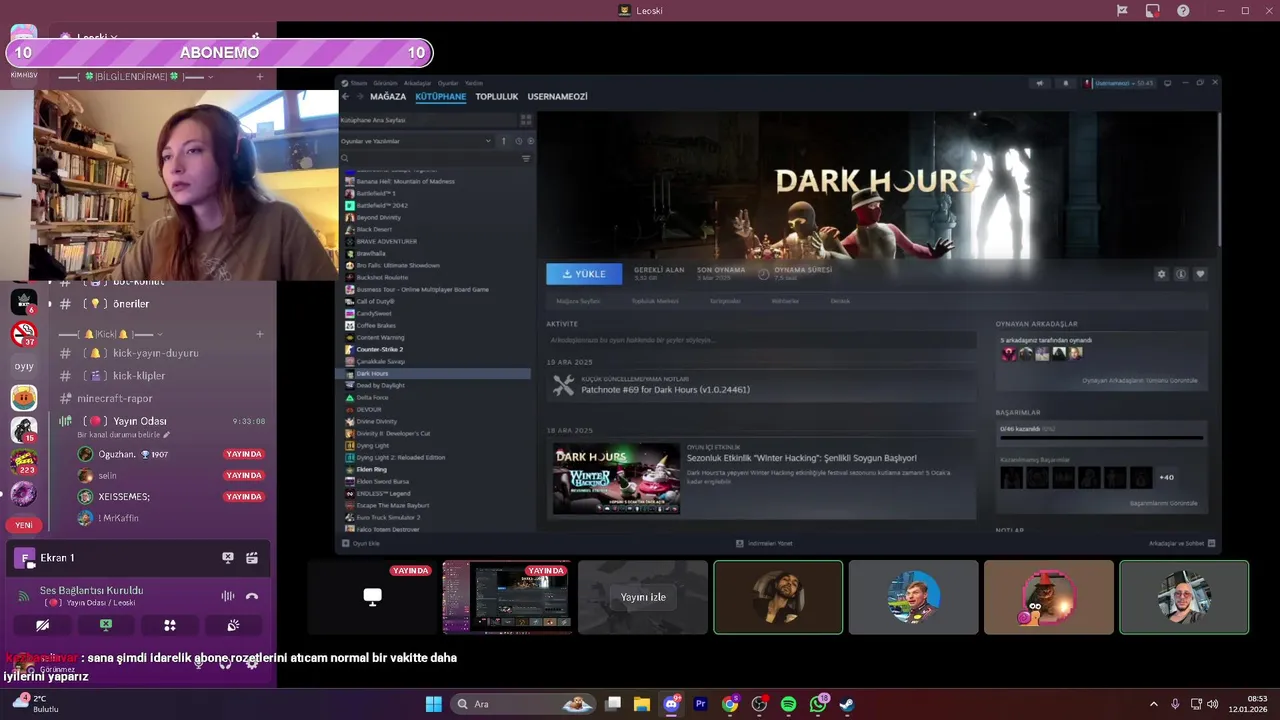The image size is (1280, 720).
Task: Open Steam library grid view icon
Action: point(526,120)
